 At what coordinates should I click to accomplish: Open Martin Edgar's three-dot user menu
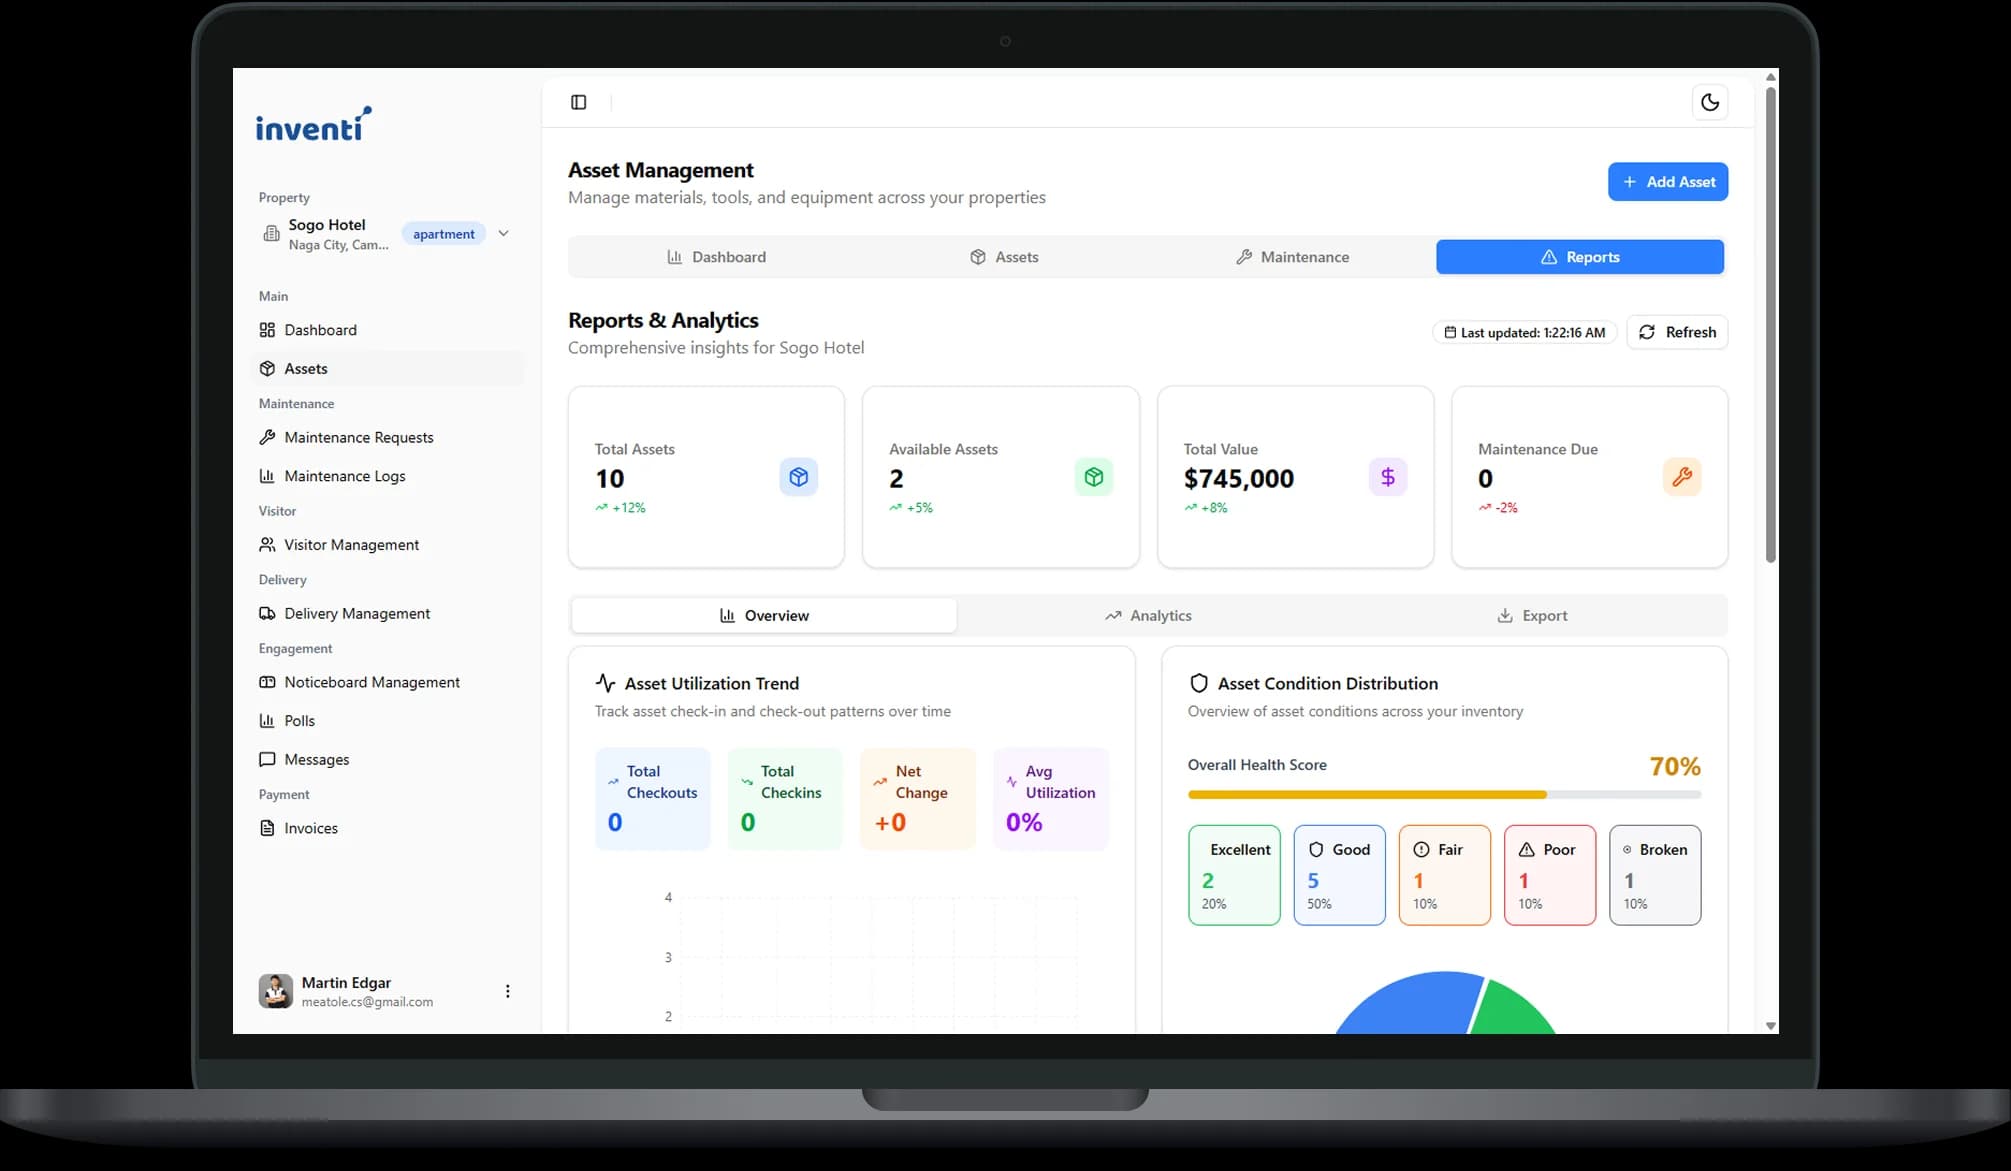pyautogui.click(x=507, y=991)
